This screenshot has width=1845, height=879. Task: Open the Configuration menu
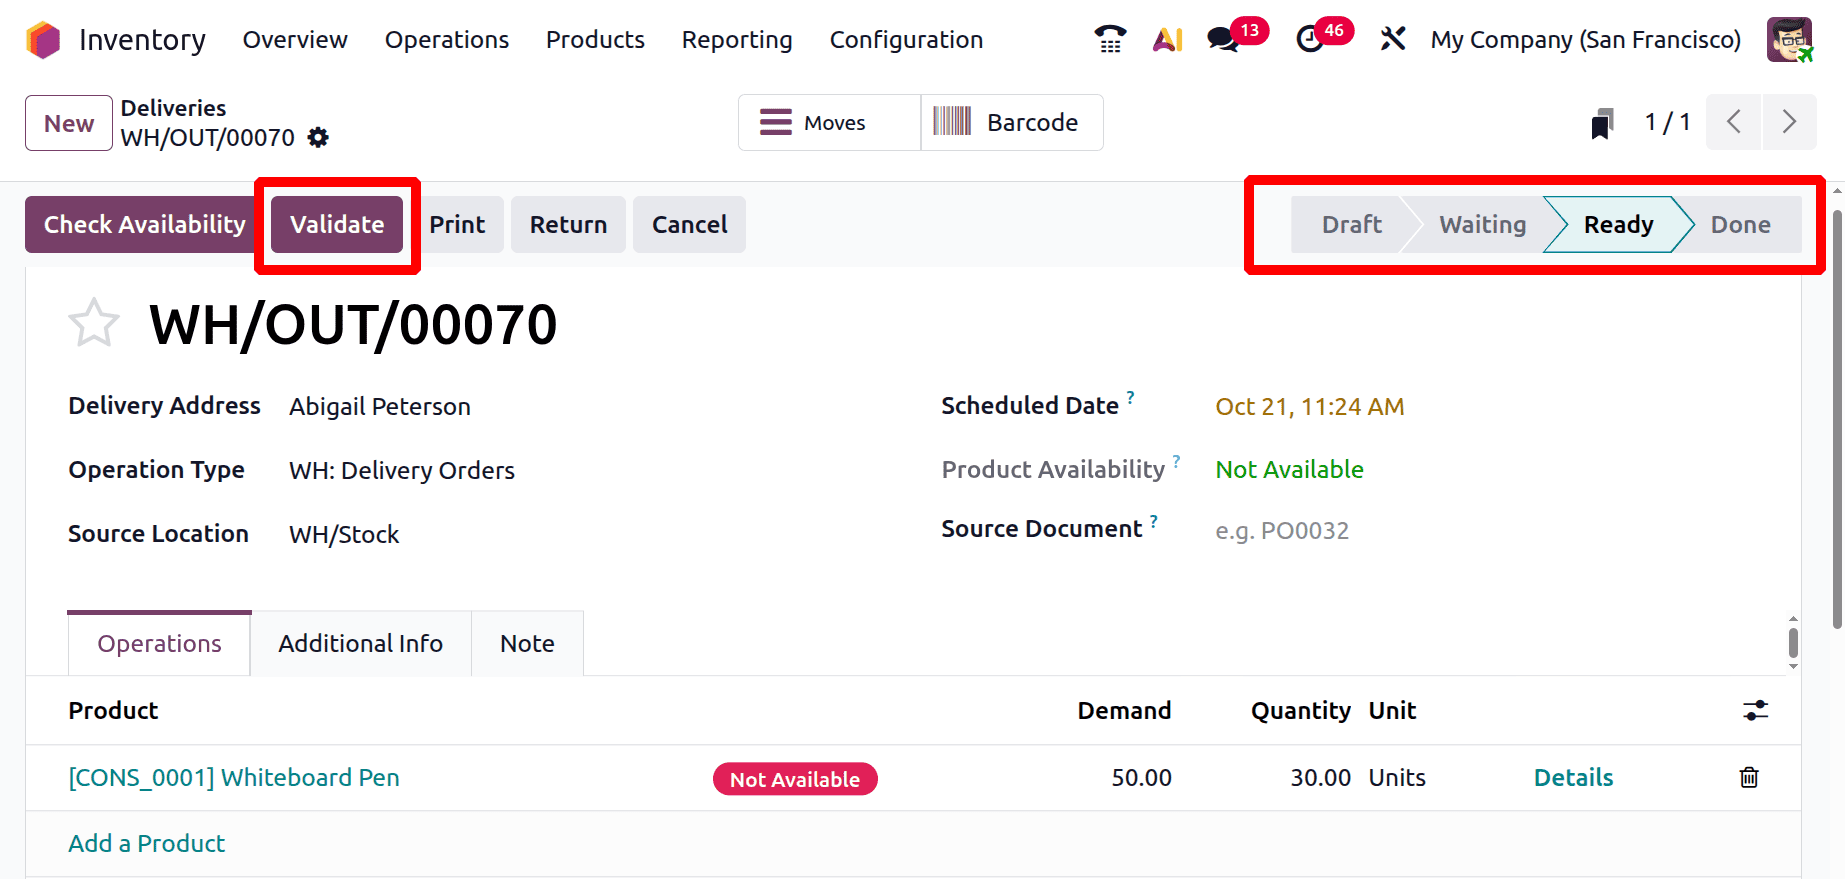coord(906,40)
